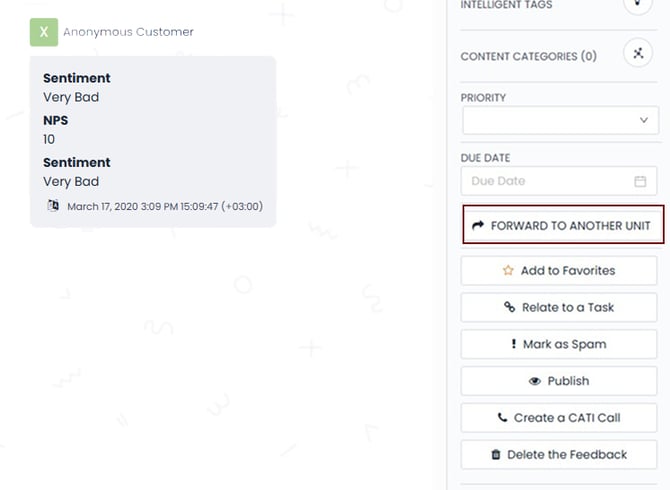This screenshot has width=670, height=490.
Task: Click into the Due Date field
Action: 559,181
